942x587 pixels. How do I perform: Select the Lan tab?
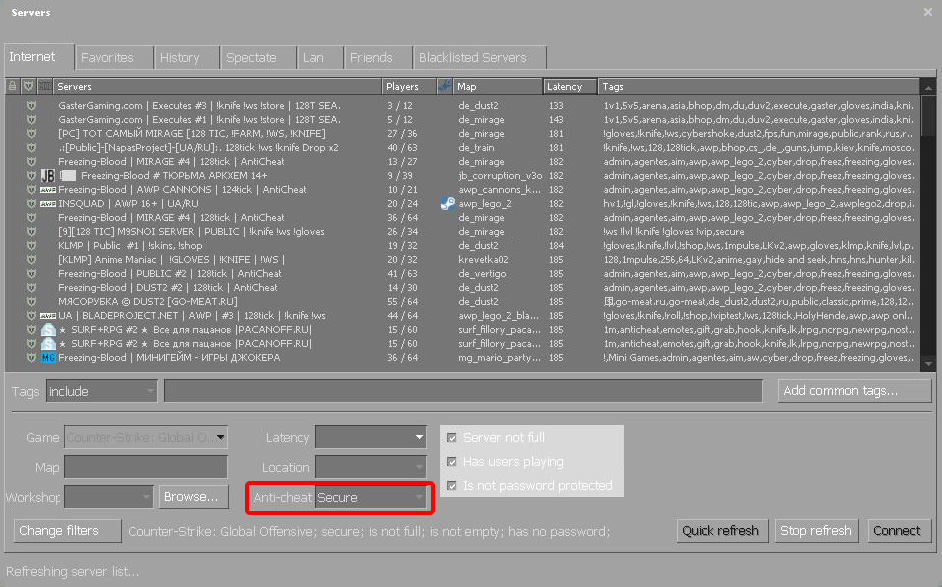320,58
